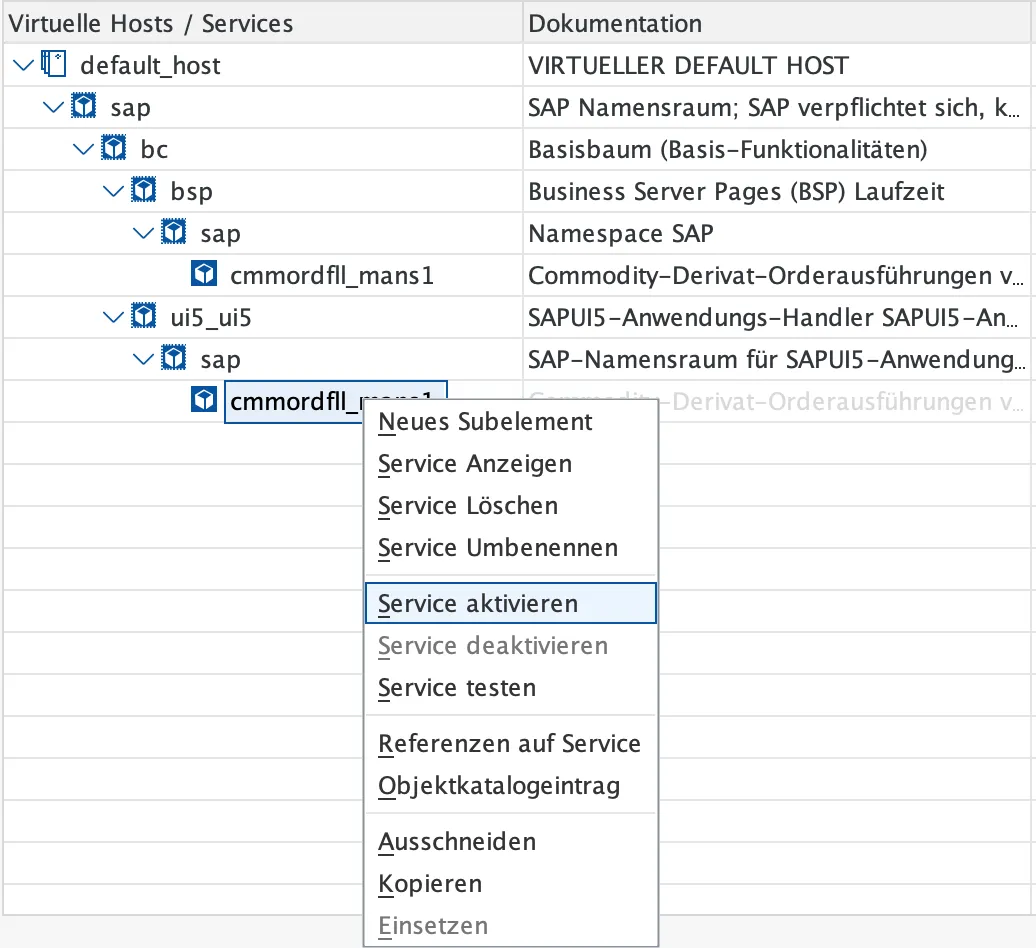Screen dimensions: 1036x948
Task: Click Kopieren in the context menu
Action: (x=430, y=884)
